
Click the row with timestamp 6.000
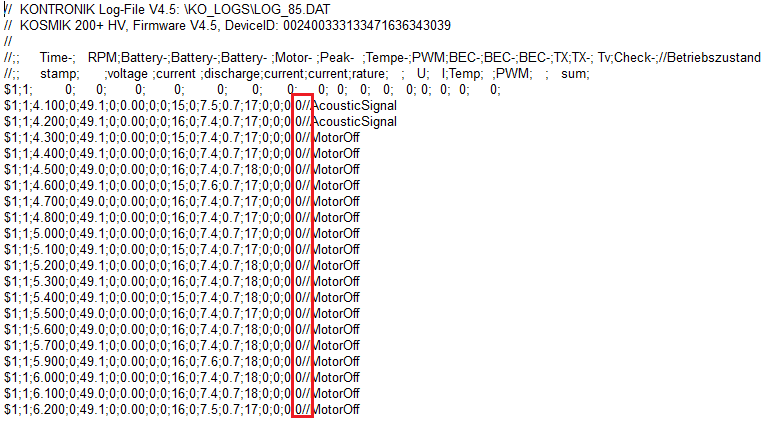182,378
